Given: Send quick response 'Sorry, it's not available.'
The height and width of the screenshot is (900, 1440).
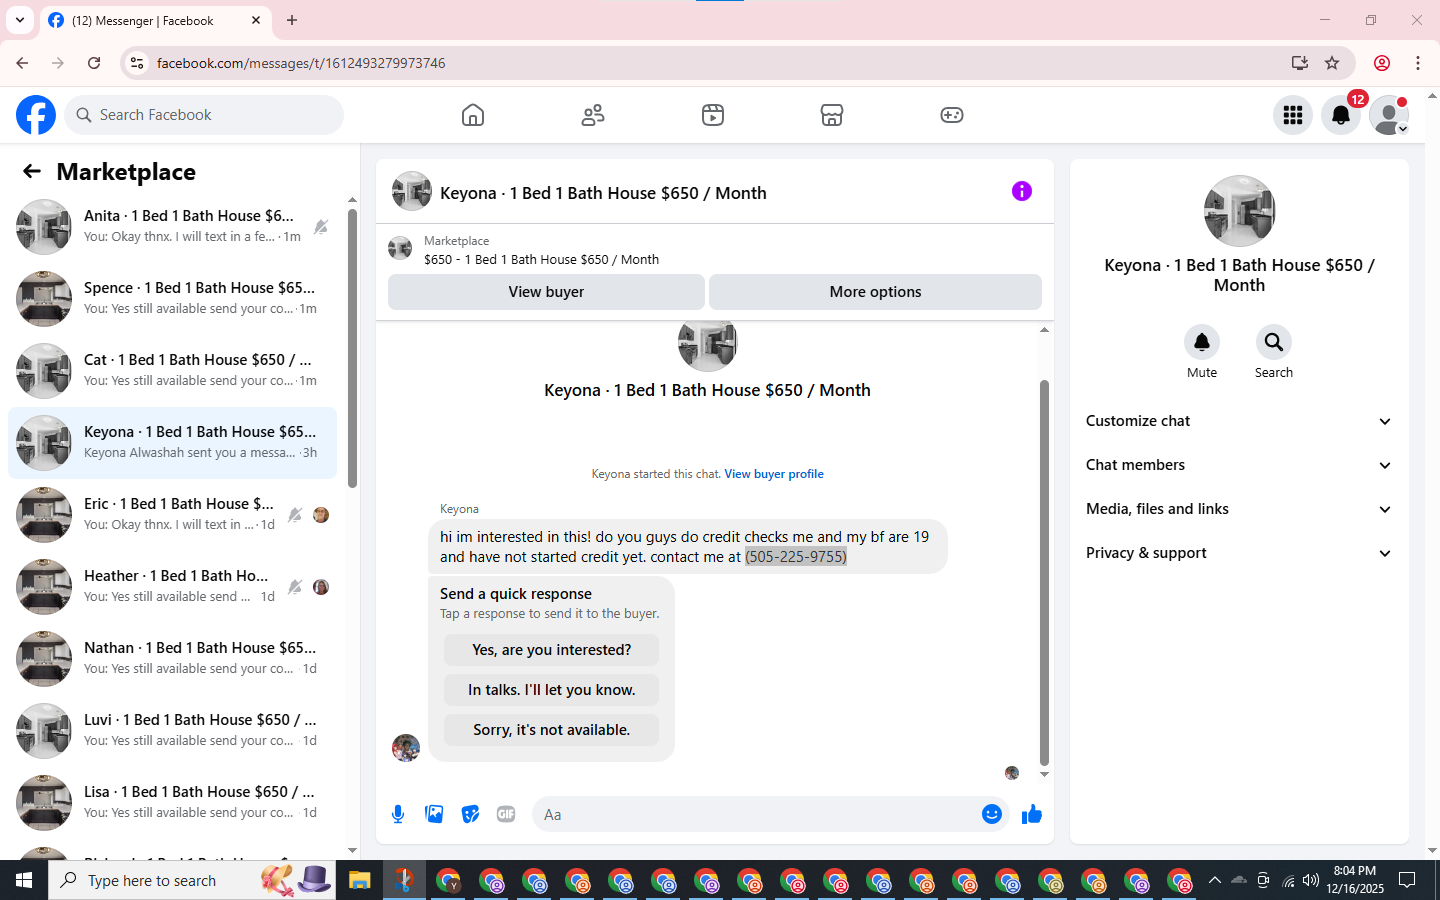Looking at the screenshot, I should point(551,730).
